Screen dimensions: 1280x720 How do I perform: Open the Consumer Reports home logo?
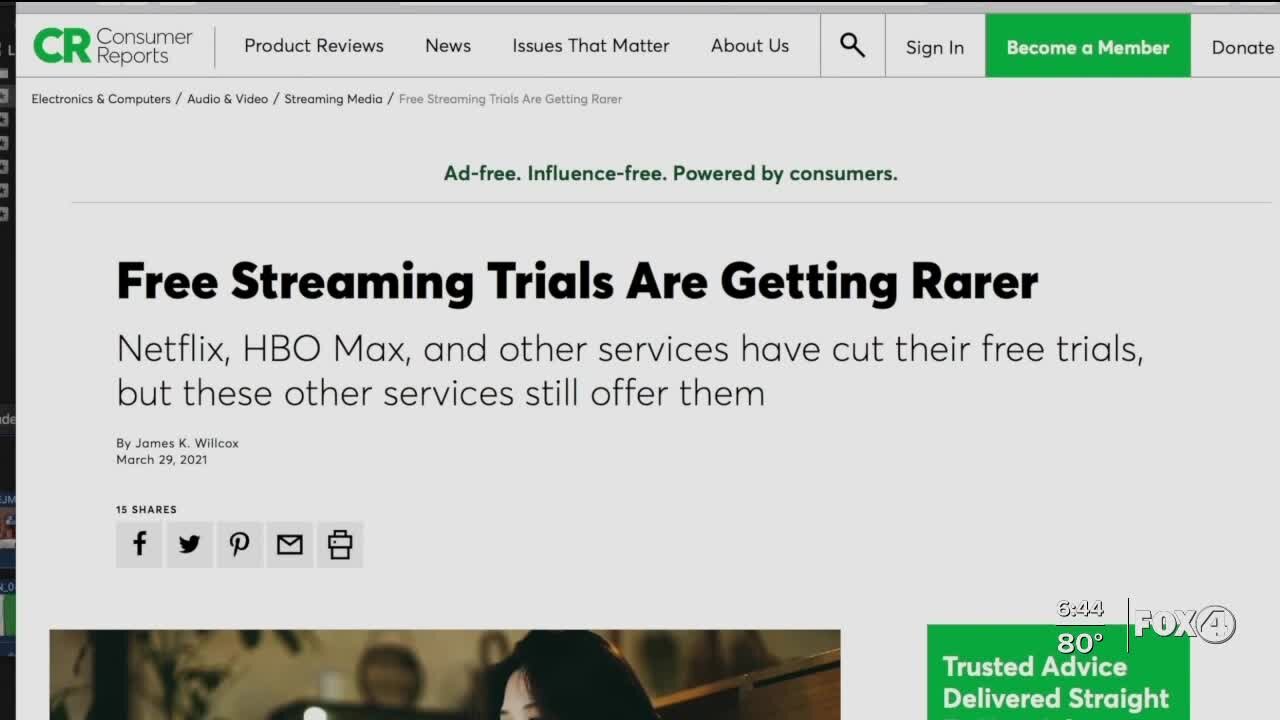(112, 46)
